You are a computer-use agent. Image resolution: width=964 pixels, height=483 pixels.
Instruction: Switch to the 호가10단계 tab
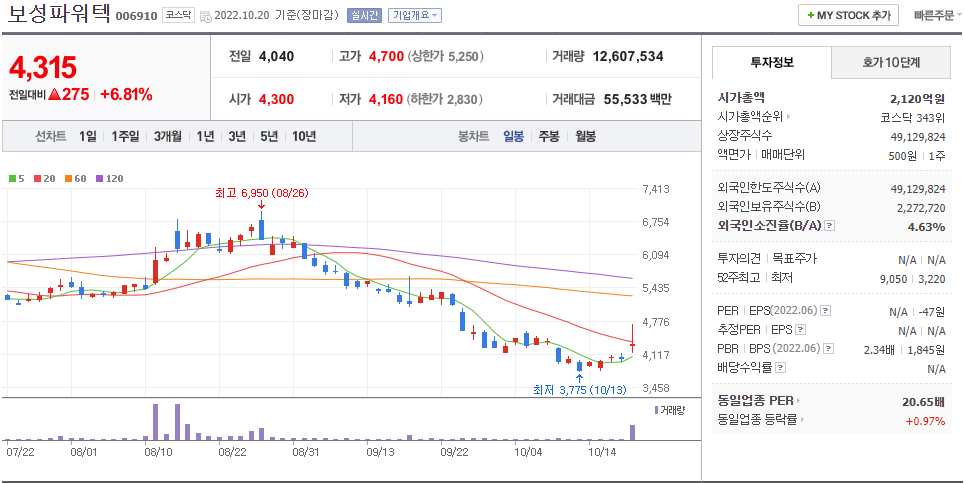click(890, 62)
